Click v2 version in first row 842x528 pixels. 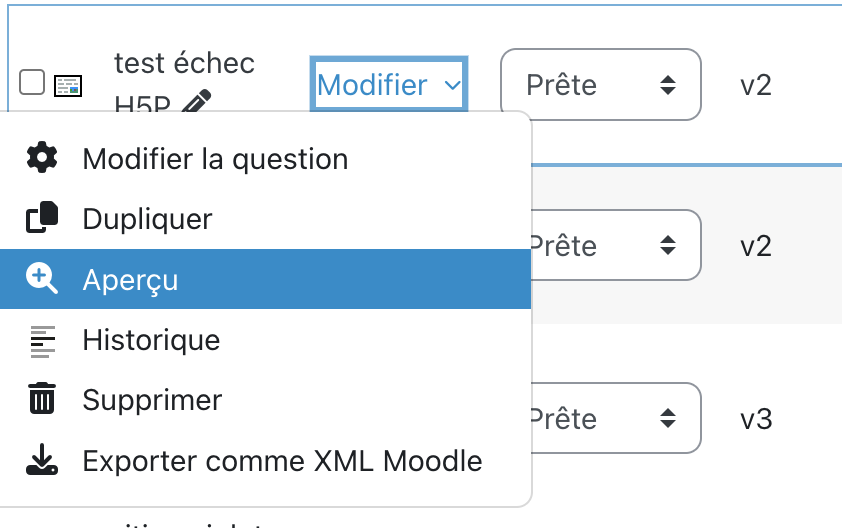click(x=756, y=85)
